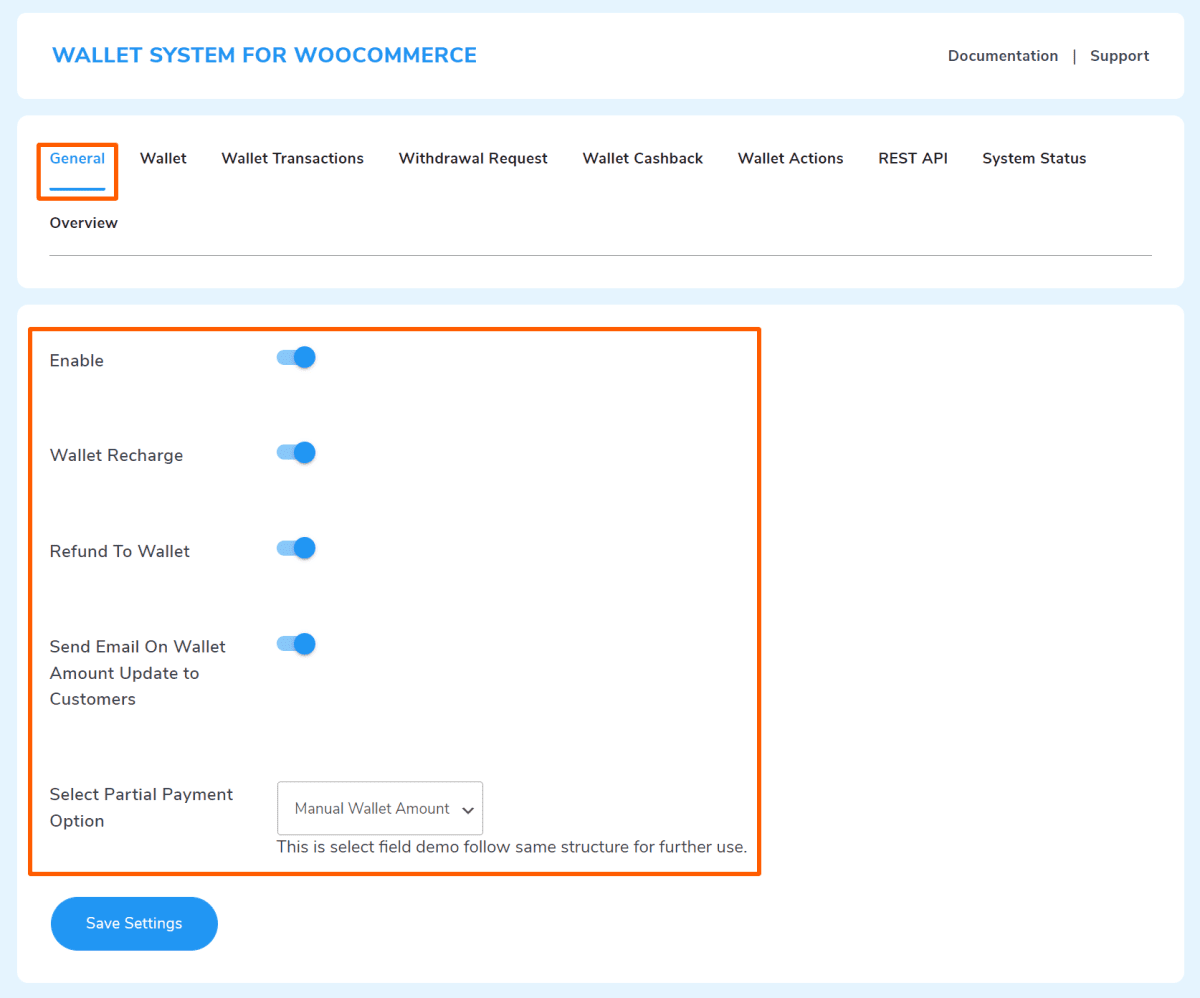The height and width of the screenshot is (998, 1200).
Task: Click the select field demo helper text
Action: click(x=511, y=847)
